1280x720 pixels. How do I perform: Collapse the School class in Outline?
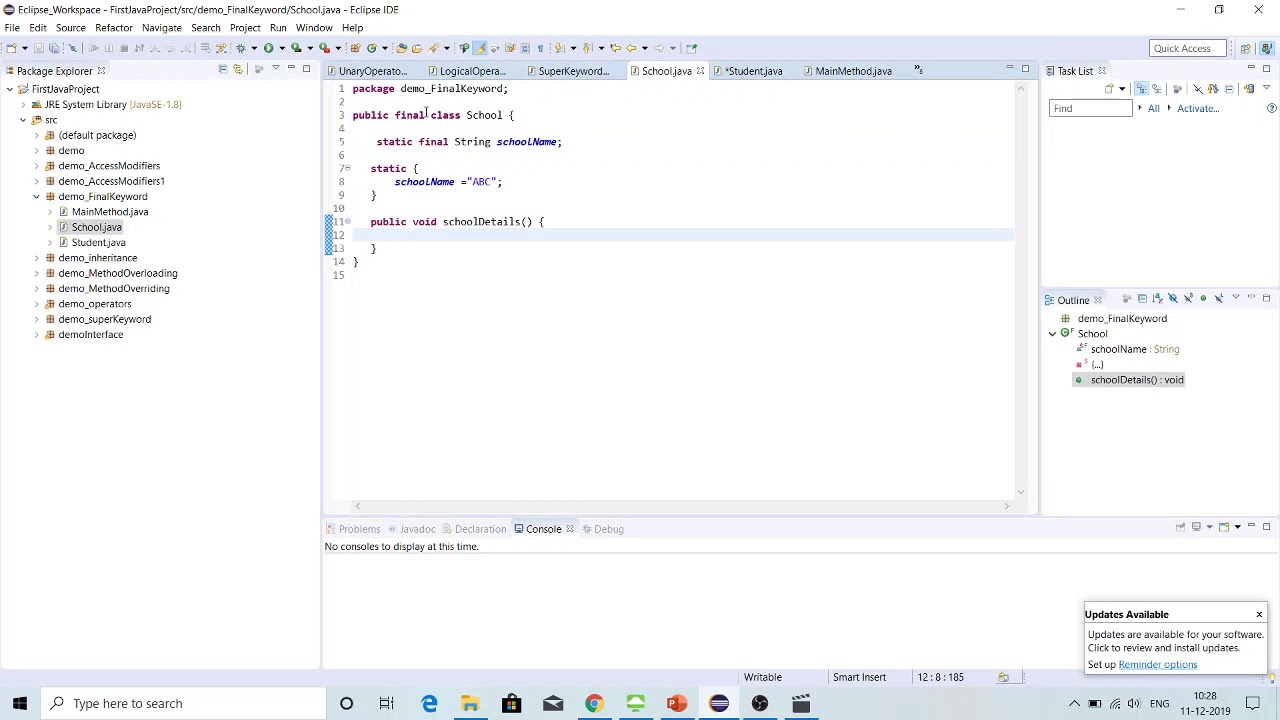click(x=1052, y=334)
